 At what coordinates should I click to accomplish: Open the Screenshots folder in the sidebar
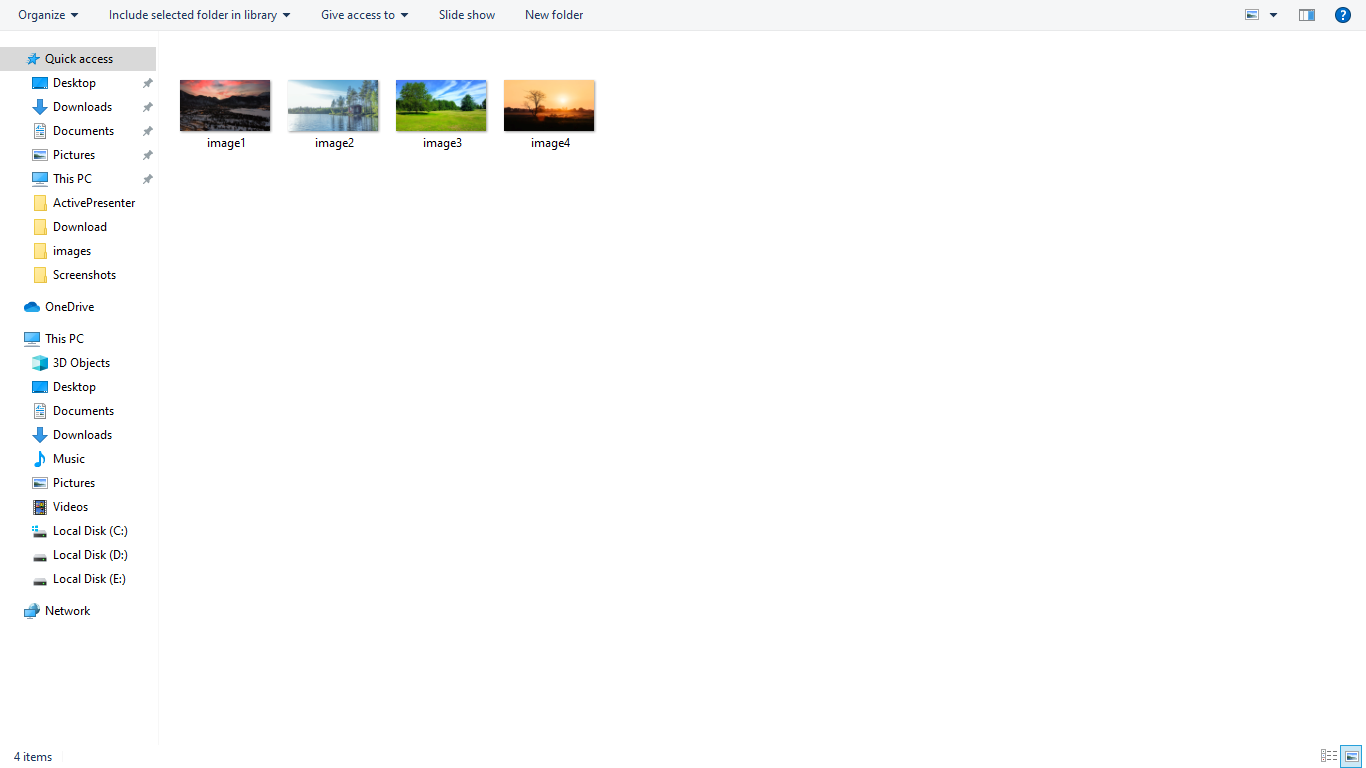83,274
